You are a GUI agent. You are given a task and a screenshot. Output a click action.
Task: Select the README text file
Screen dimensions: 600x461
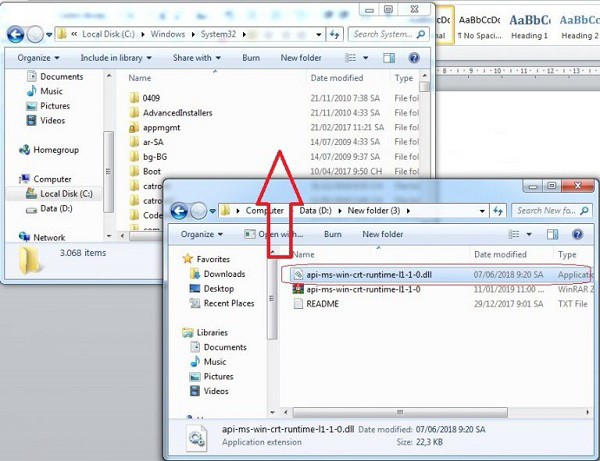[x=324, y=304]
